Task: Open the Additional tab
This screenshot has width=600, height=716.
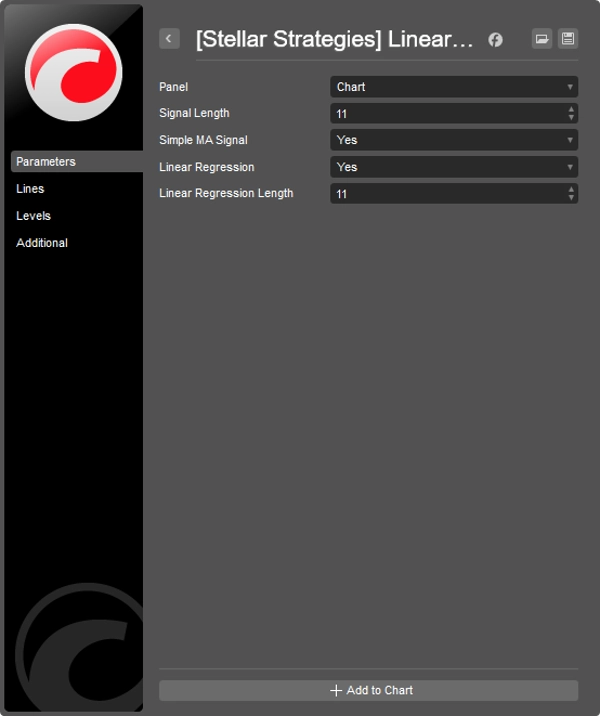Action: (x=42, y=243)
